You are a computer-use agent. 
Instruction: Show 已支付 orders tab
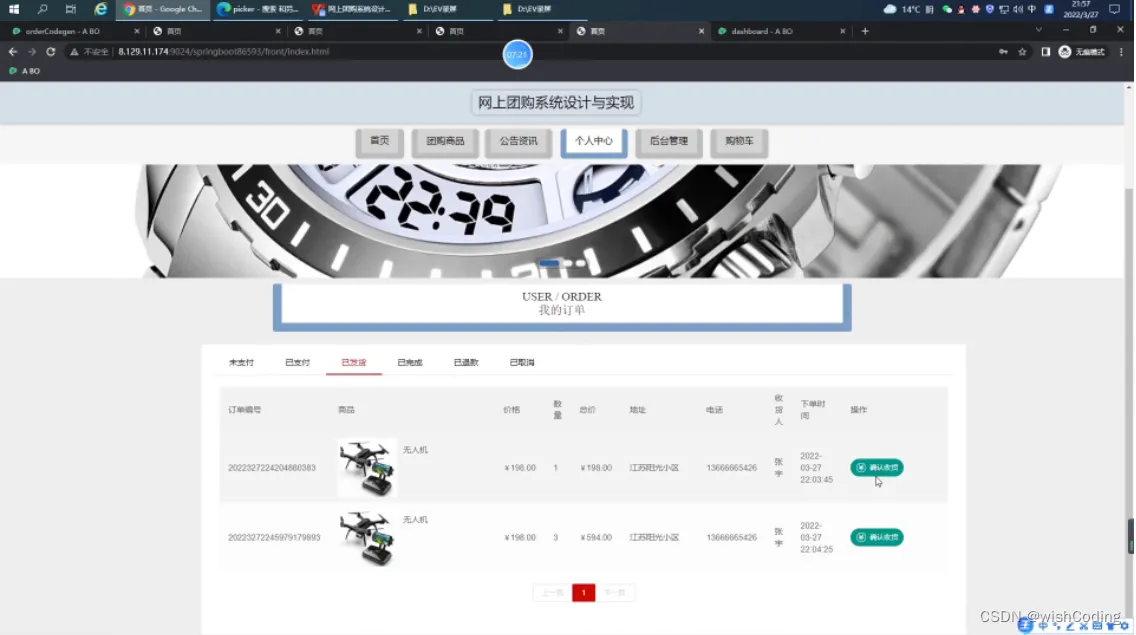(x=297, y=362)
